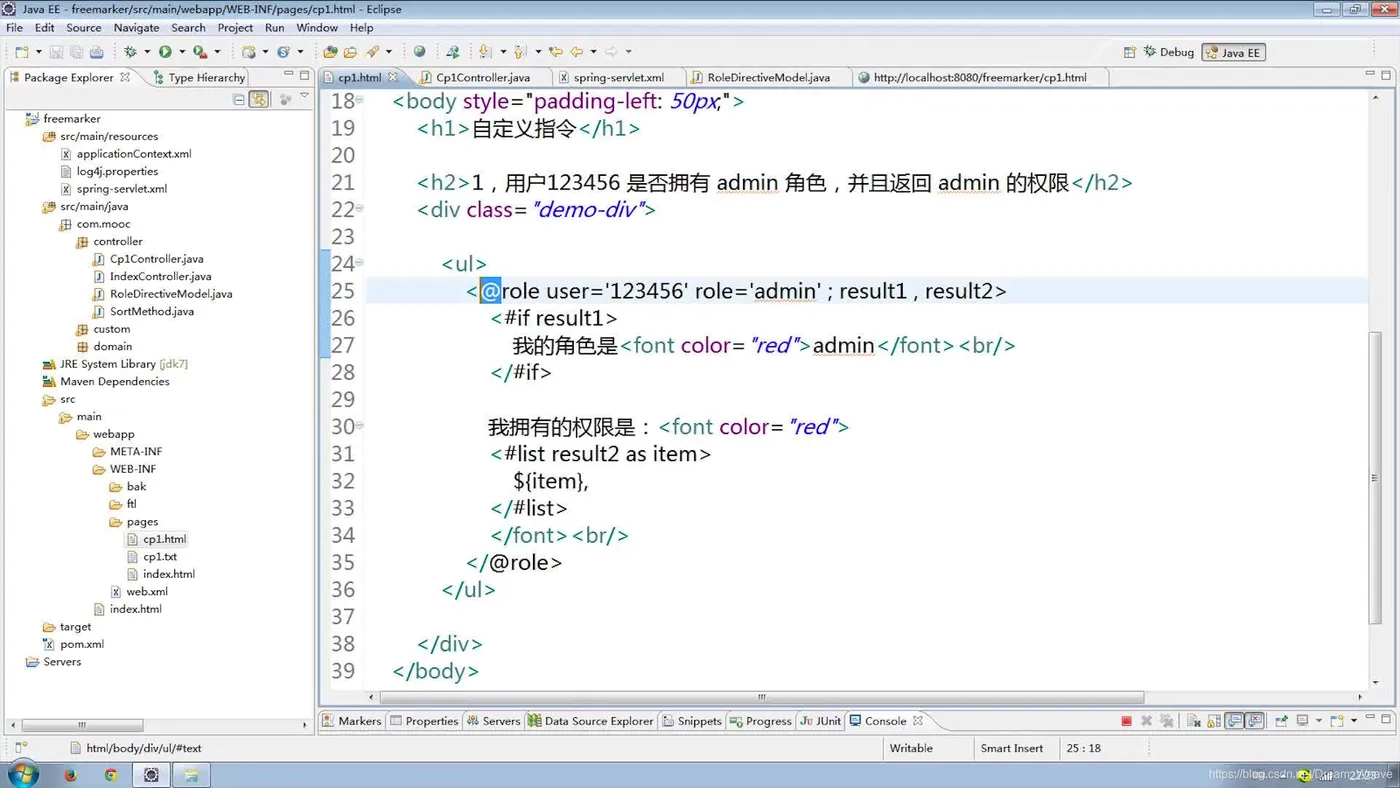Click the Open Task folder icon
The image size is (1400, 788).
[350, 52]
